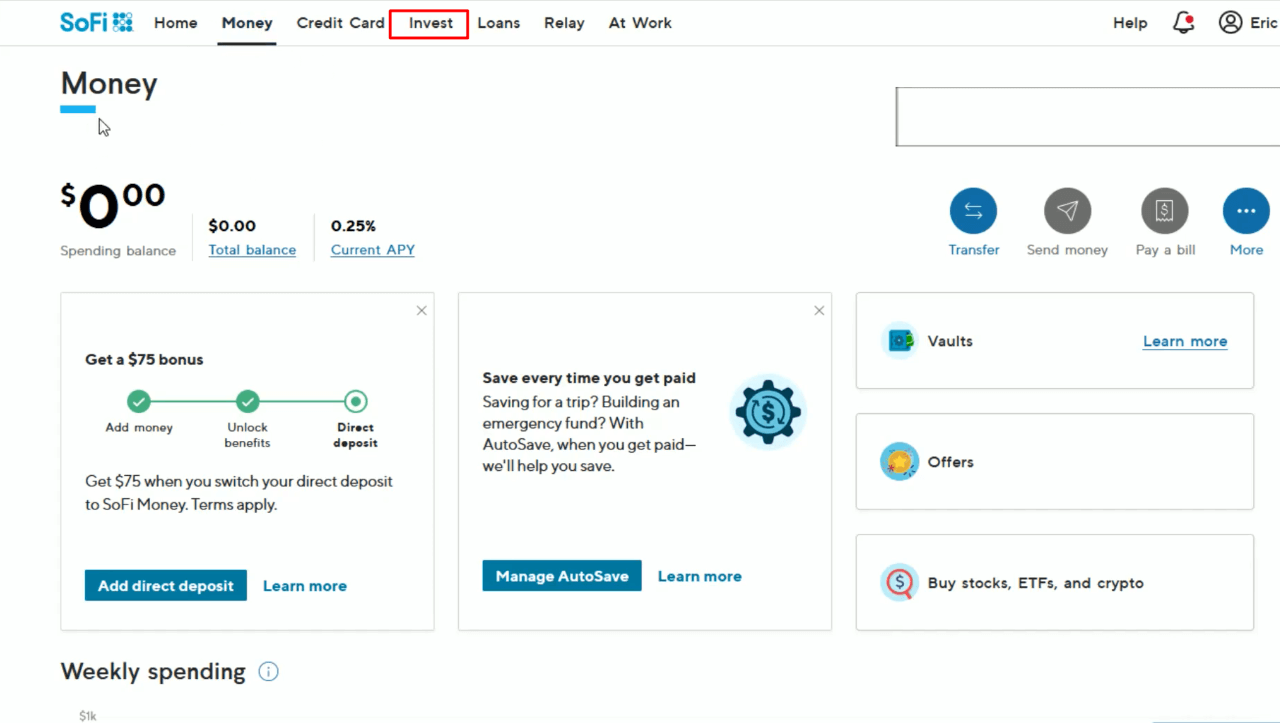Go to the Home tab
The image size is (1280, 723).
click(176, 23)
